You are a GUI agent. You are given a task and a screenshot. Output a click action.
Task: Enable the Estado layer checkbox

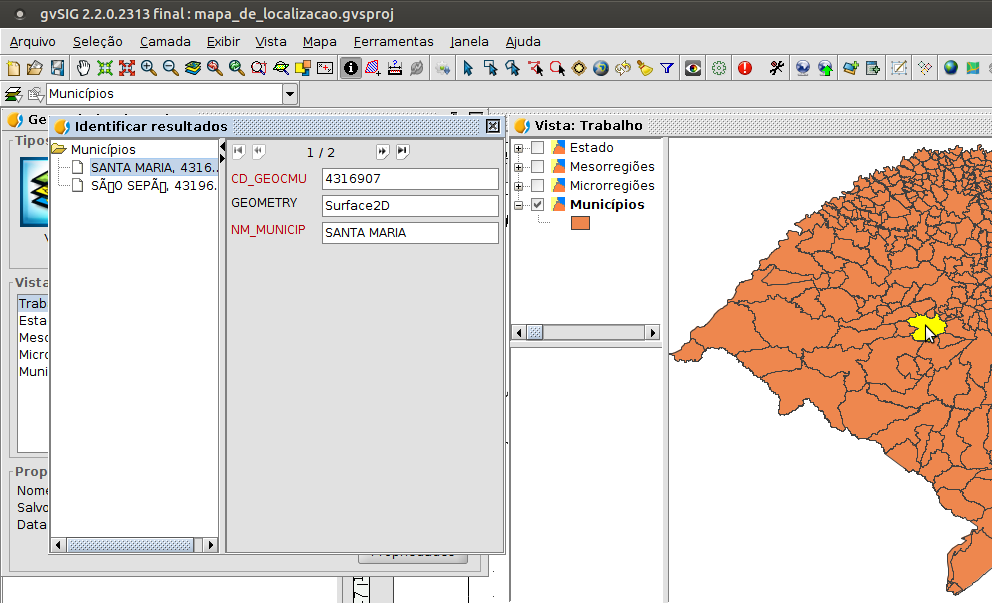point(538,148)
